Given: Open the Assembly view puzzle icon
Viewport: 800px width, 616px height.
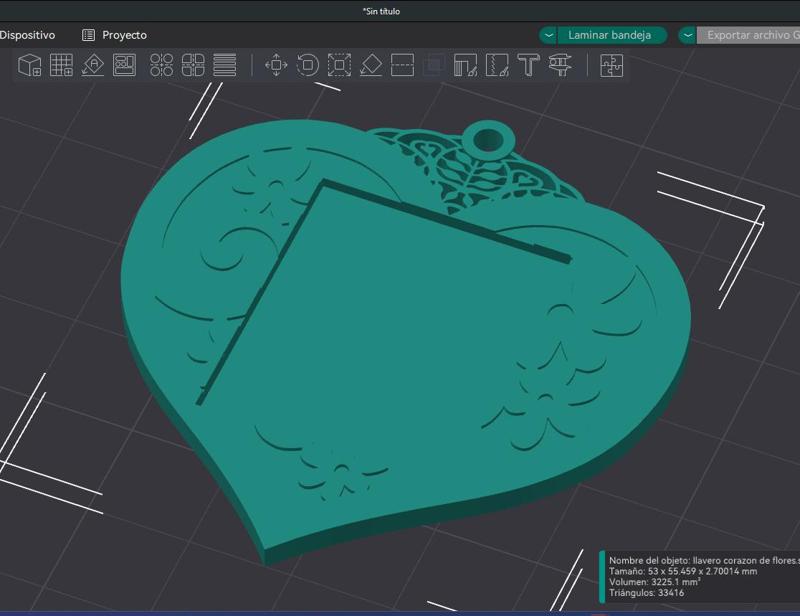Looking at the screenshot, I should pyautogui.click(x=611, y=65).
